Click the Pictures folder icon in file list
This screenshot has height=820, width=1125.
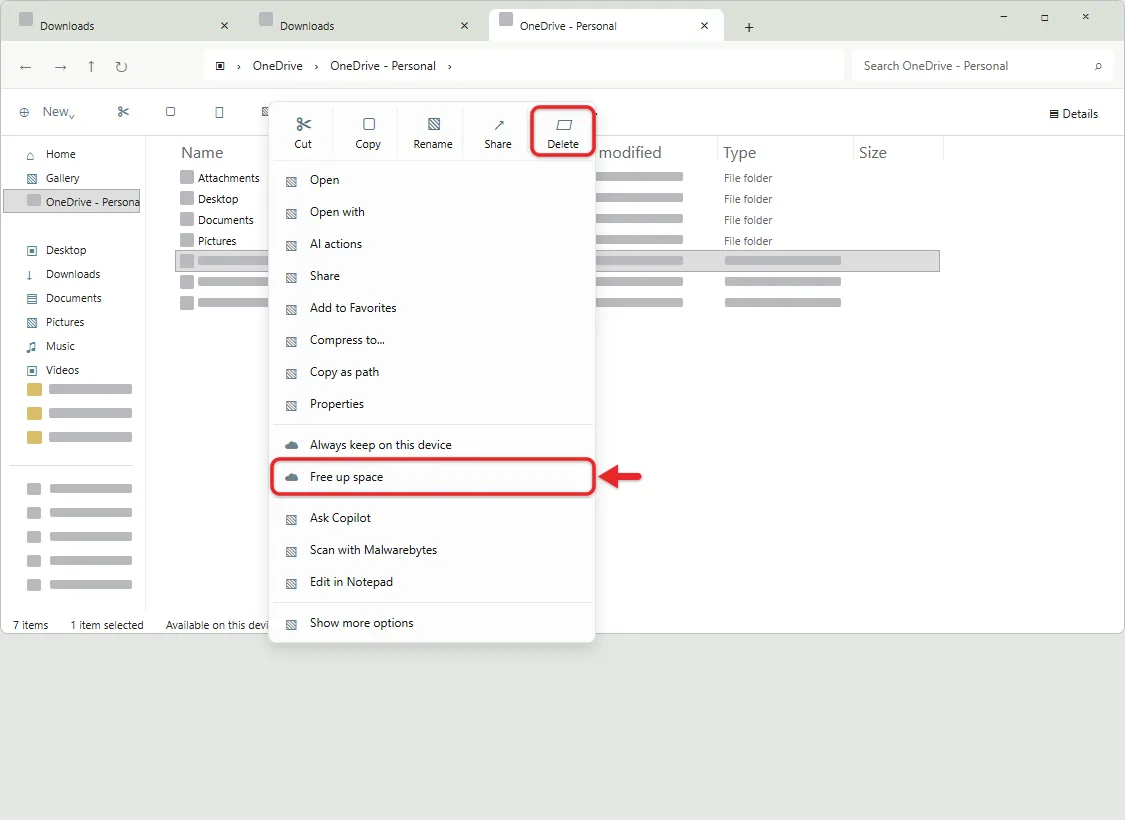tap(187, 240)
